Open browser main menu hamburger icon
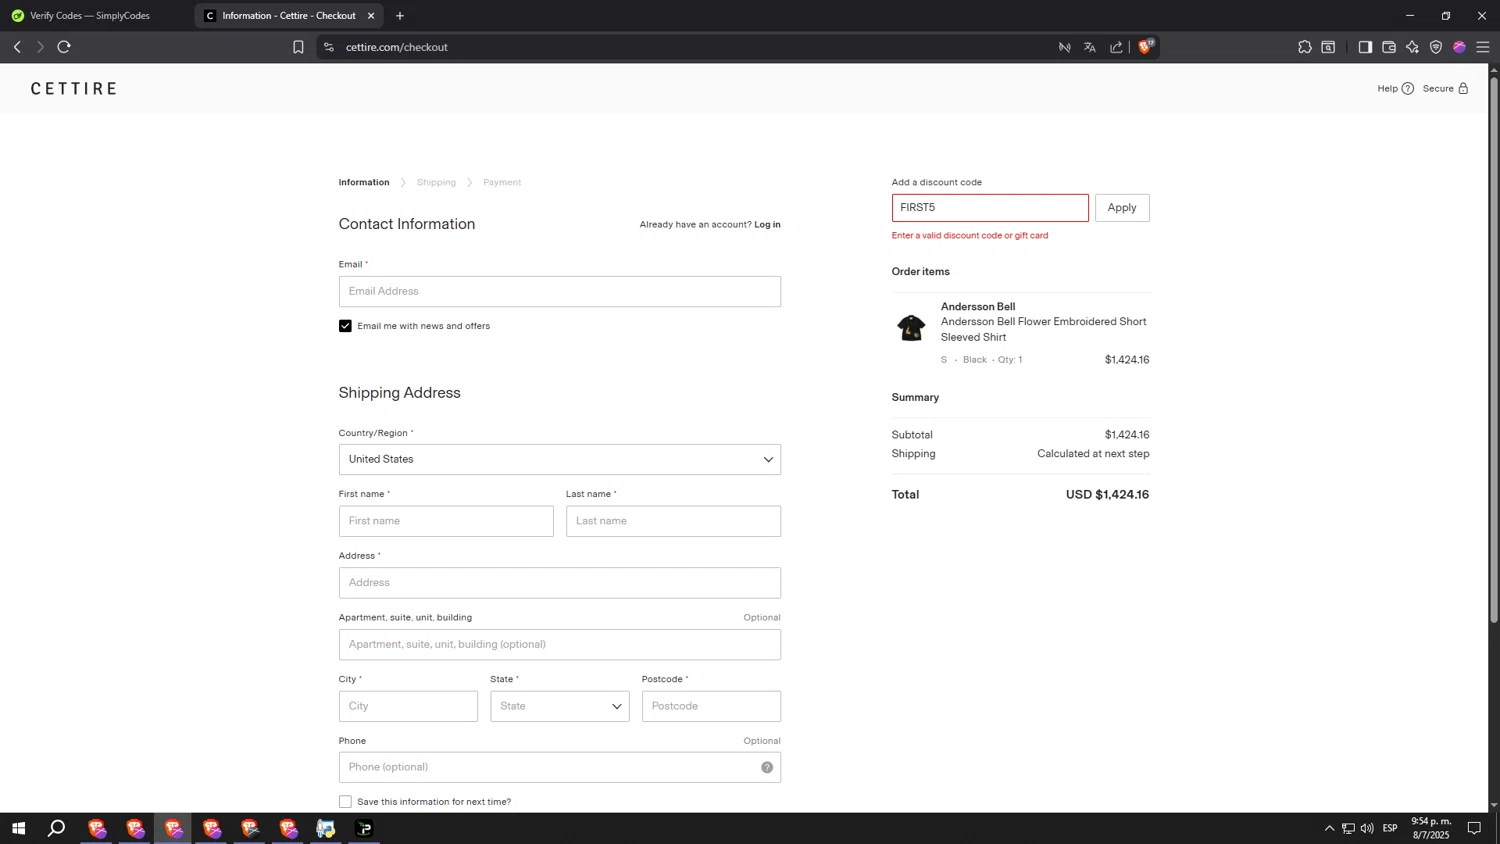The image size is (1500, 844). [x=1483, y=47]
